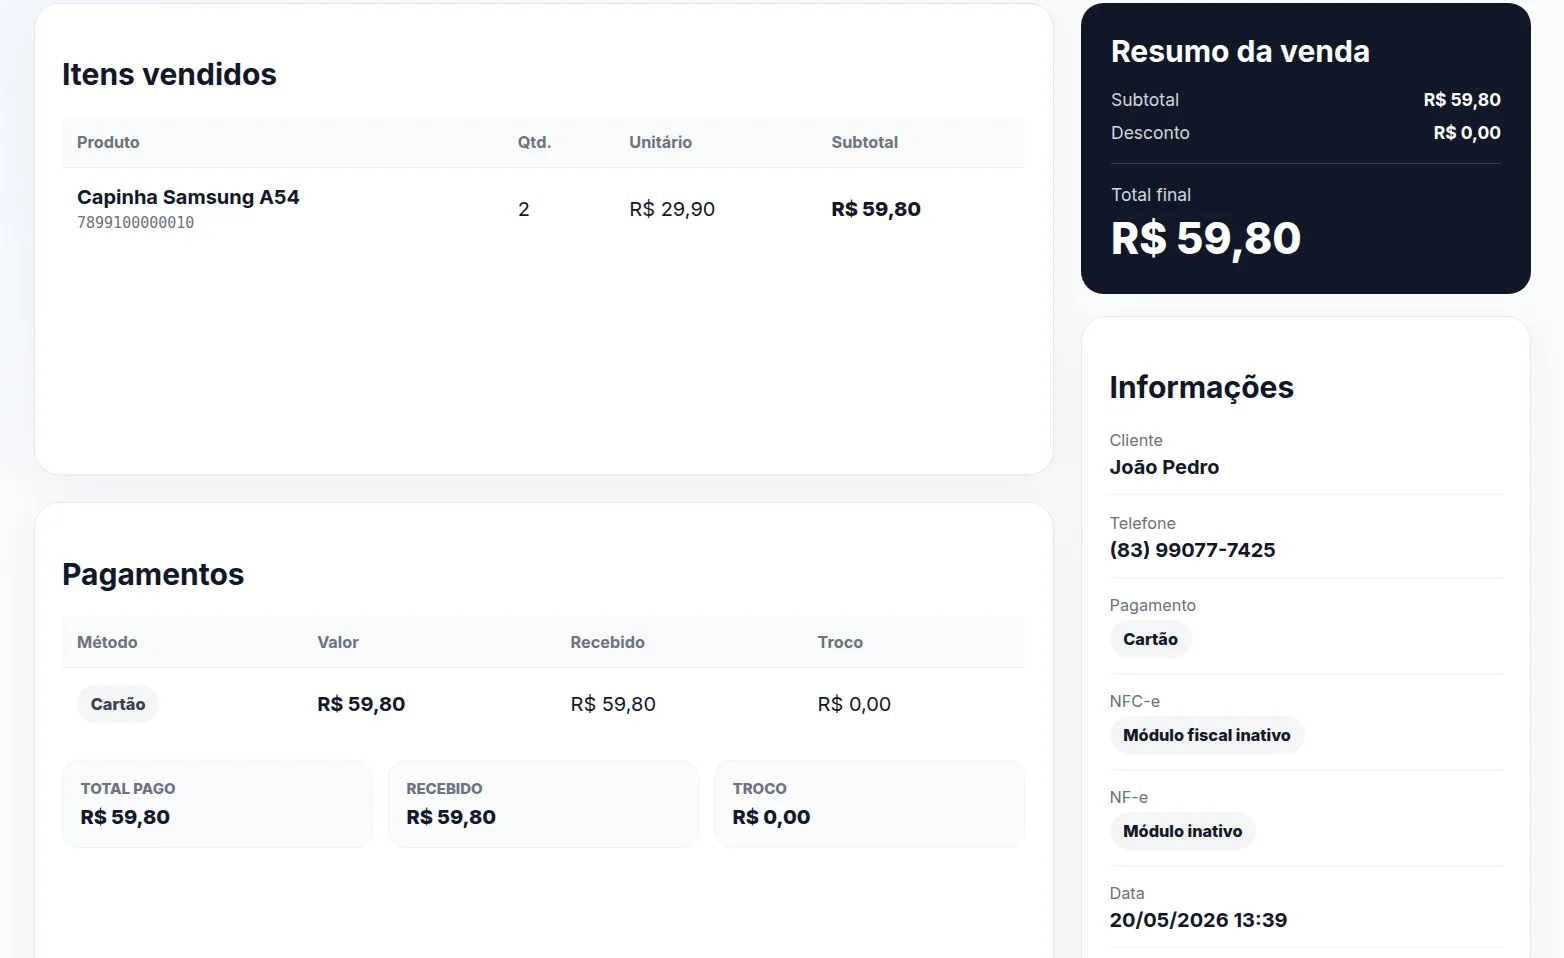The image size is (1564, 958).
Task: Click the TOTAL PAGO summary card
Action: pos(217,804)
